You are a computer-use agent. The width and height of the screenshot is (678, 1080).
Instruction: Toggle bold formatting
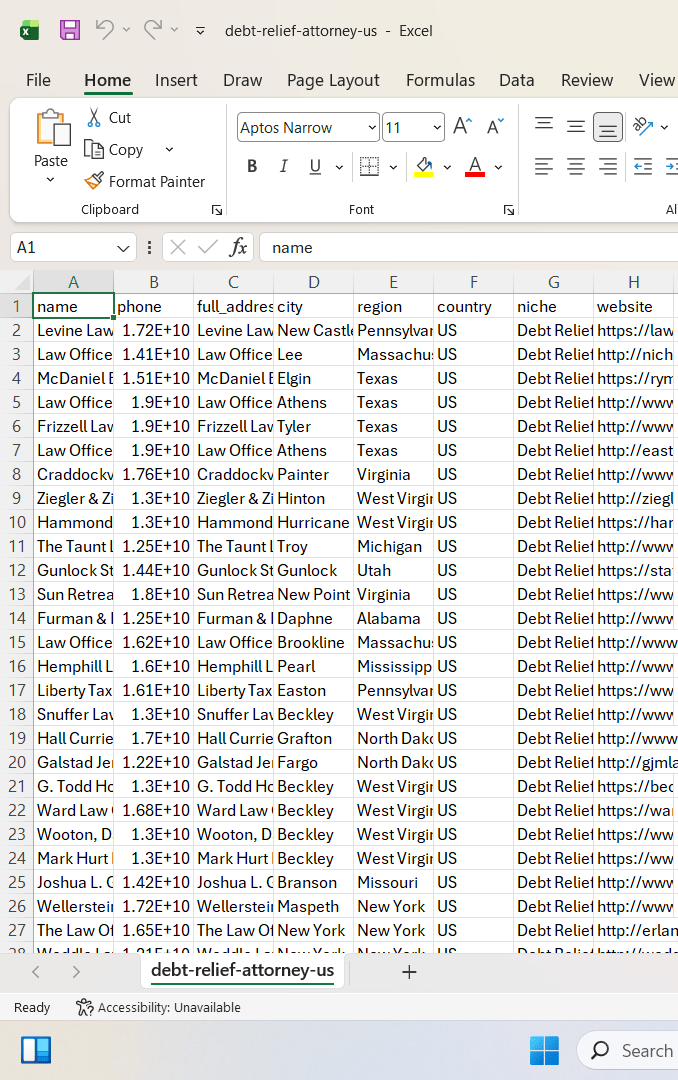click(252, 166)
